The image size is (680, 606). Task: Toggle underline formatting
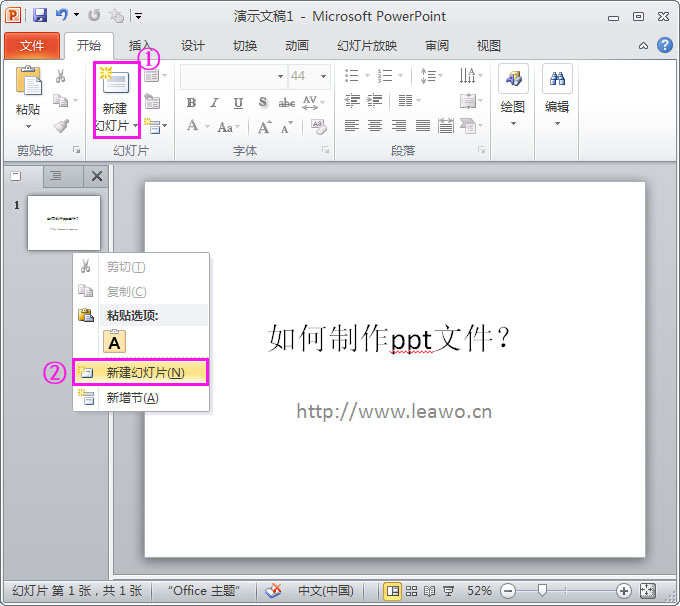pyautogui.click(x=238, y=103)
